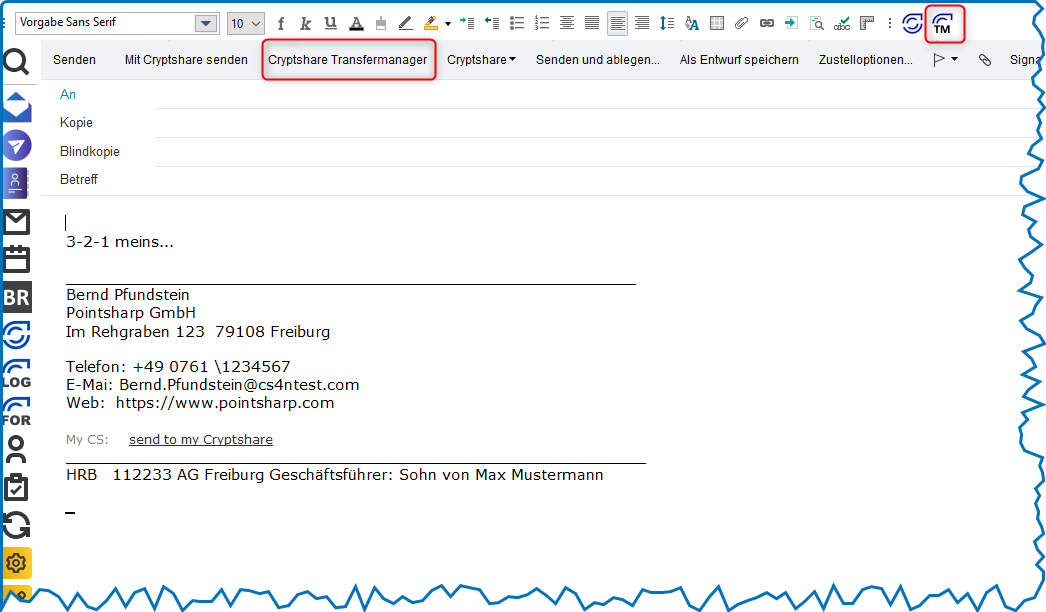The height and width of the screenshot is (612, 1046).
Task: Toggle italic text formatting
Action: coord(306,23)
